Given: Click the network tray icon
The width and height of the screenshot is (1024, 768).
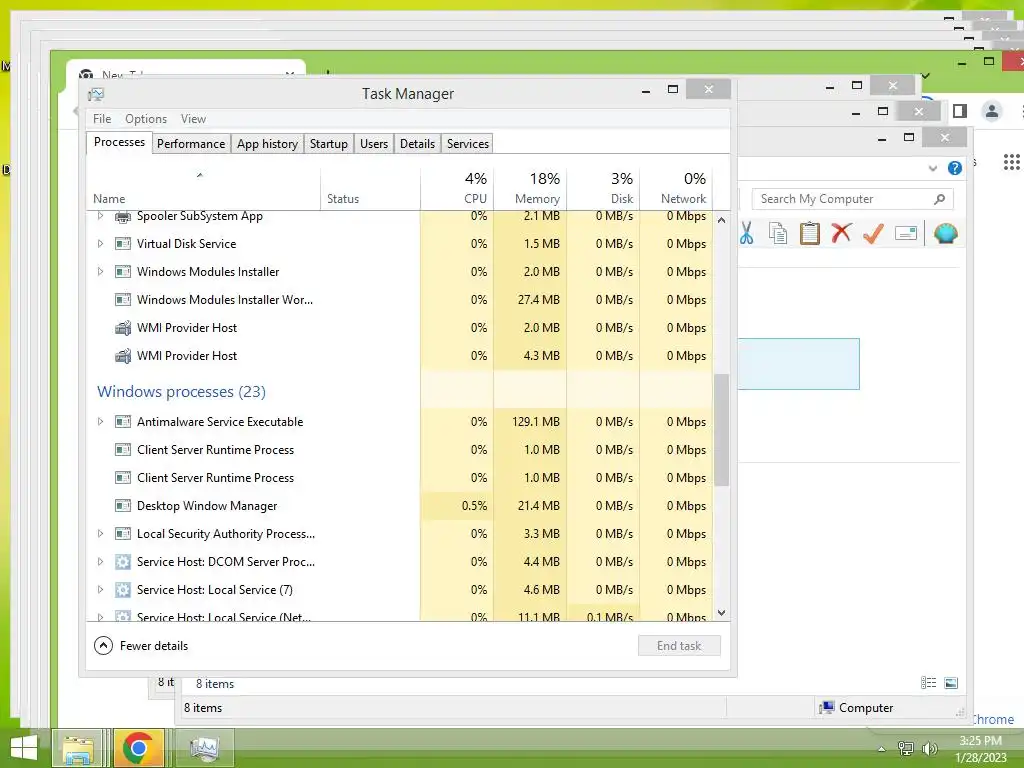Looking at the screenshot, I should (x=906, y=748).
